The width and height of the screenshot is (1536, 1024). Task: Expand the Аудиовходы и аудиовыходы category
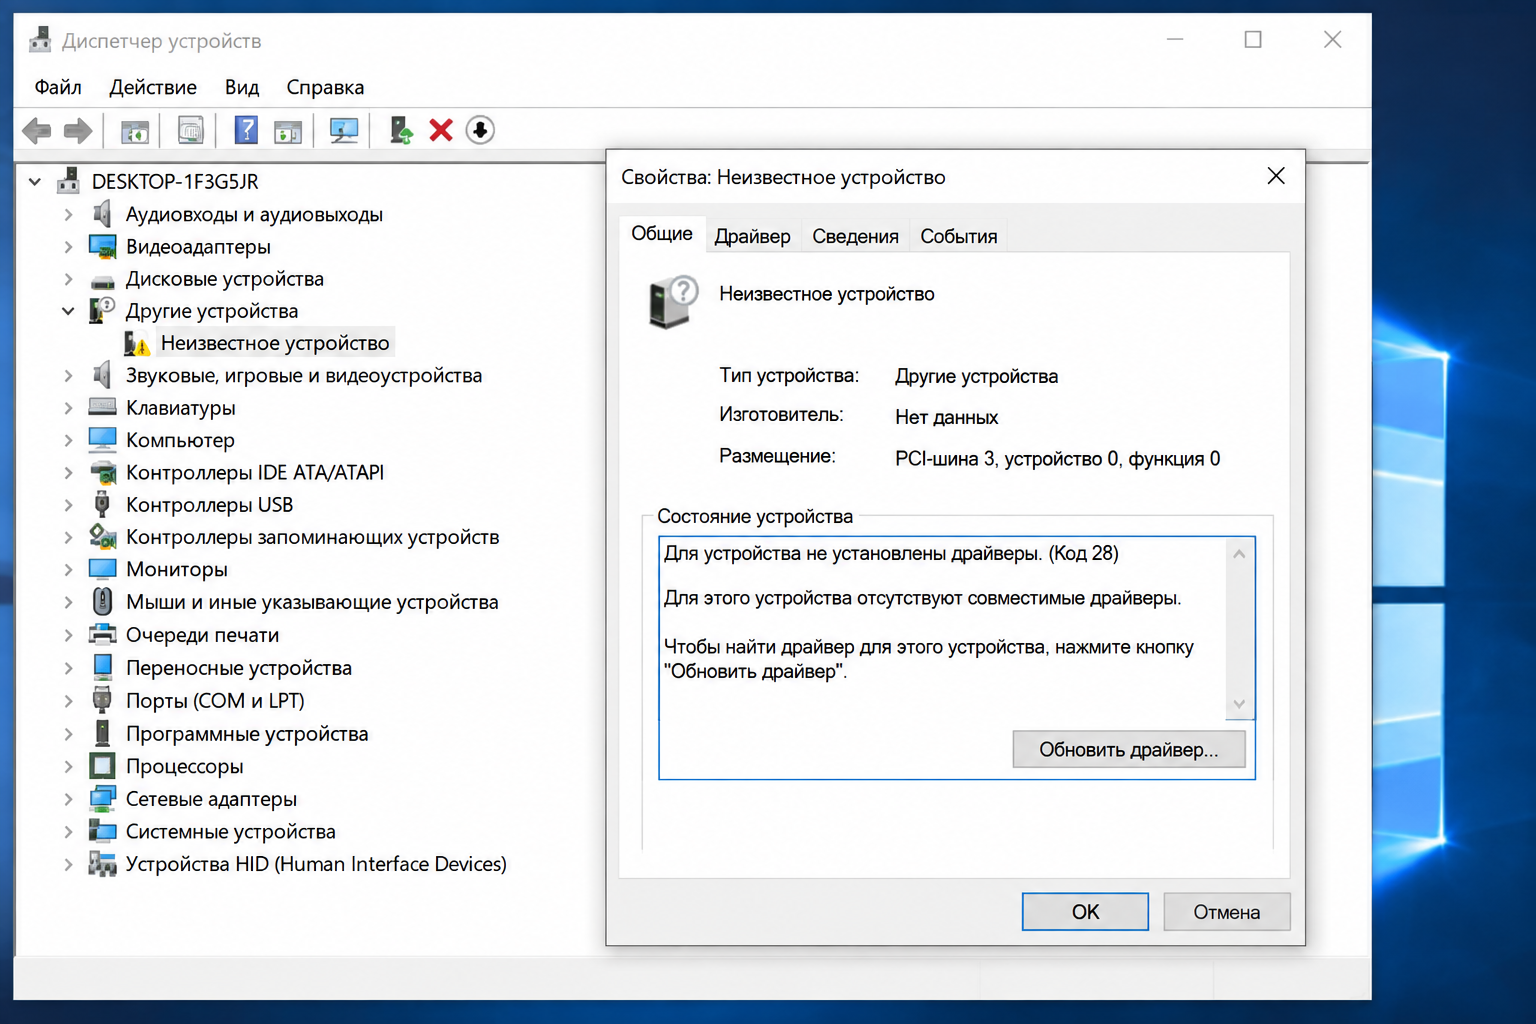pos(68,214)
